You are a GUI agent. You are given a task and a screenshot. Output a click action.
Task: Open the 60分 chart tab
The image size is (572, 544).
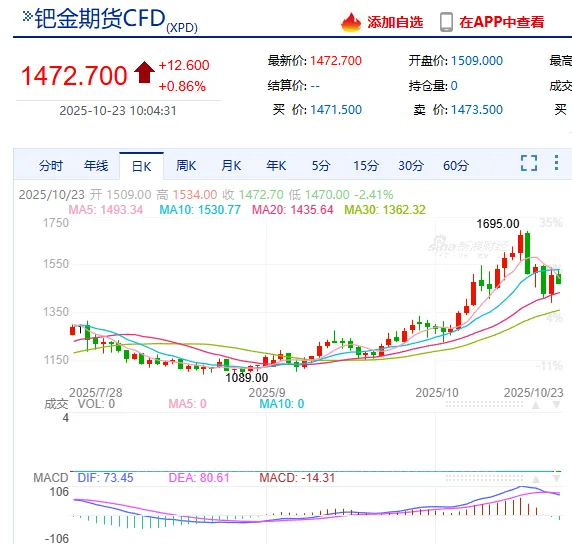[456, 166]
